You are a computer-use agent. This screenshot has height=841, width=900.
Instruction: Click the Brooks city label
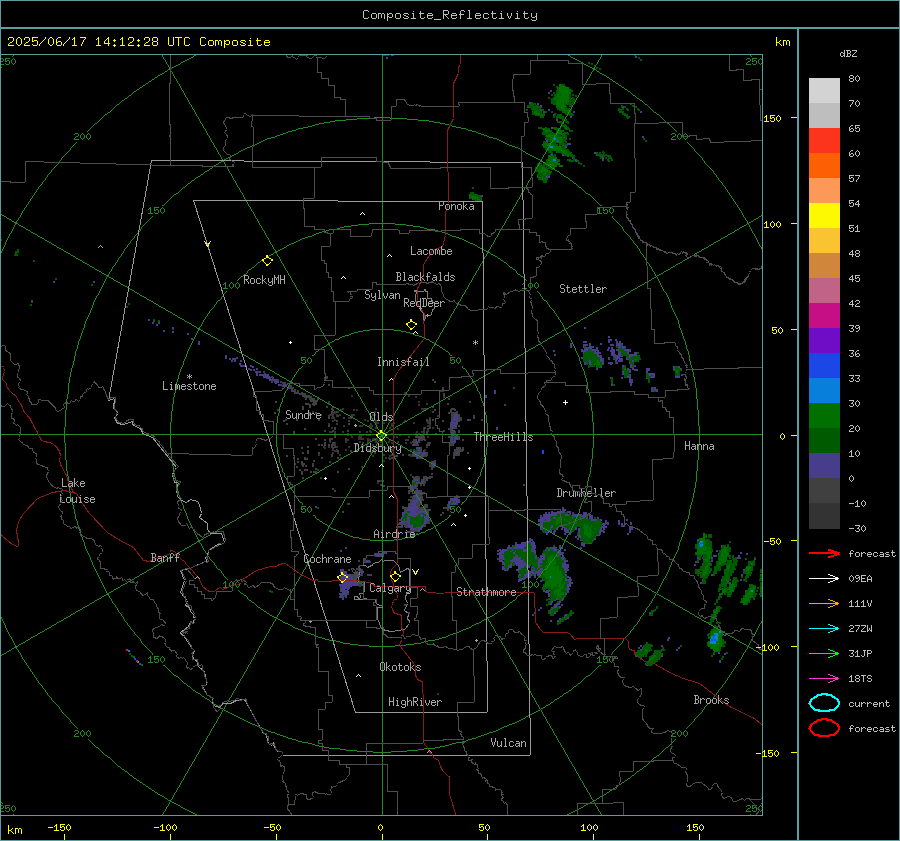711,700
